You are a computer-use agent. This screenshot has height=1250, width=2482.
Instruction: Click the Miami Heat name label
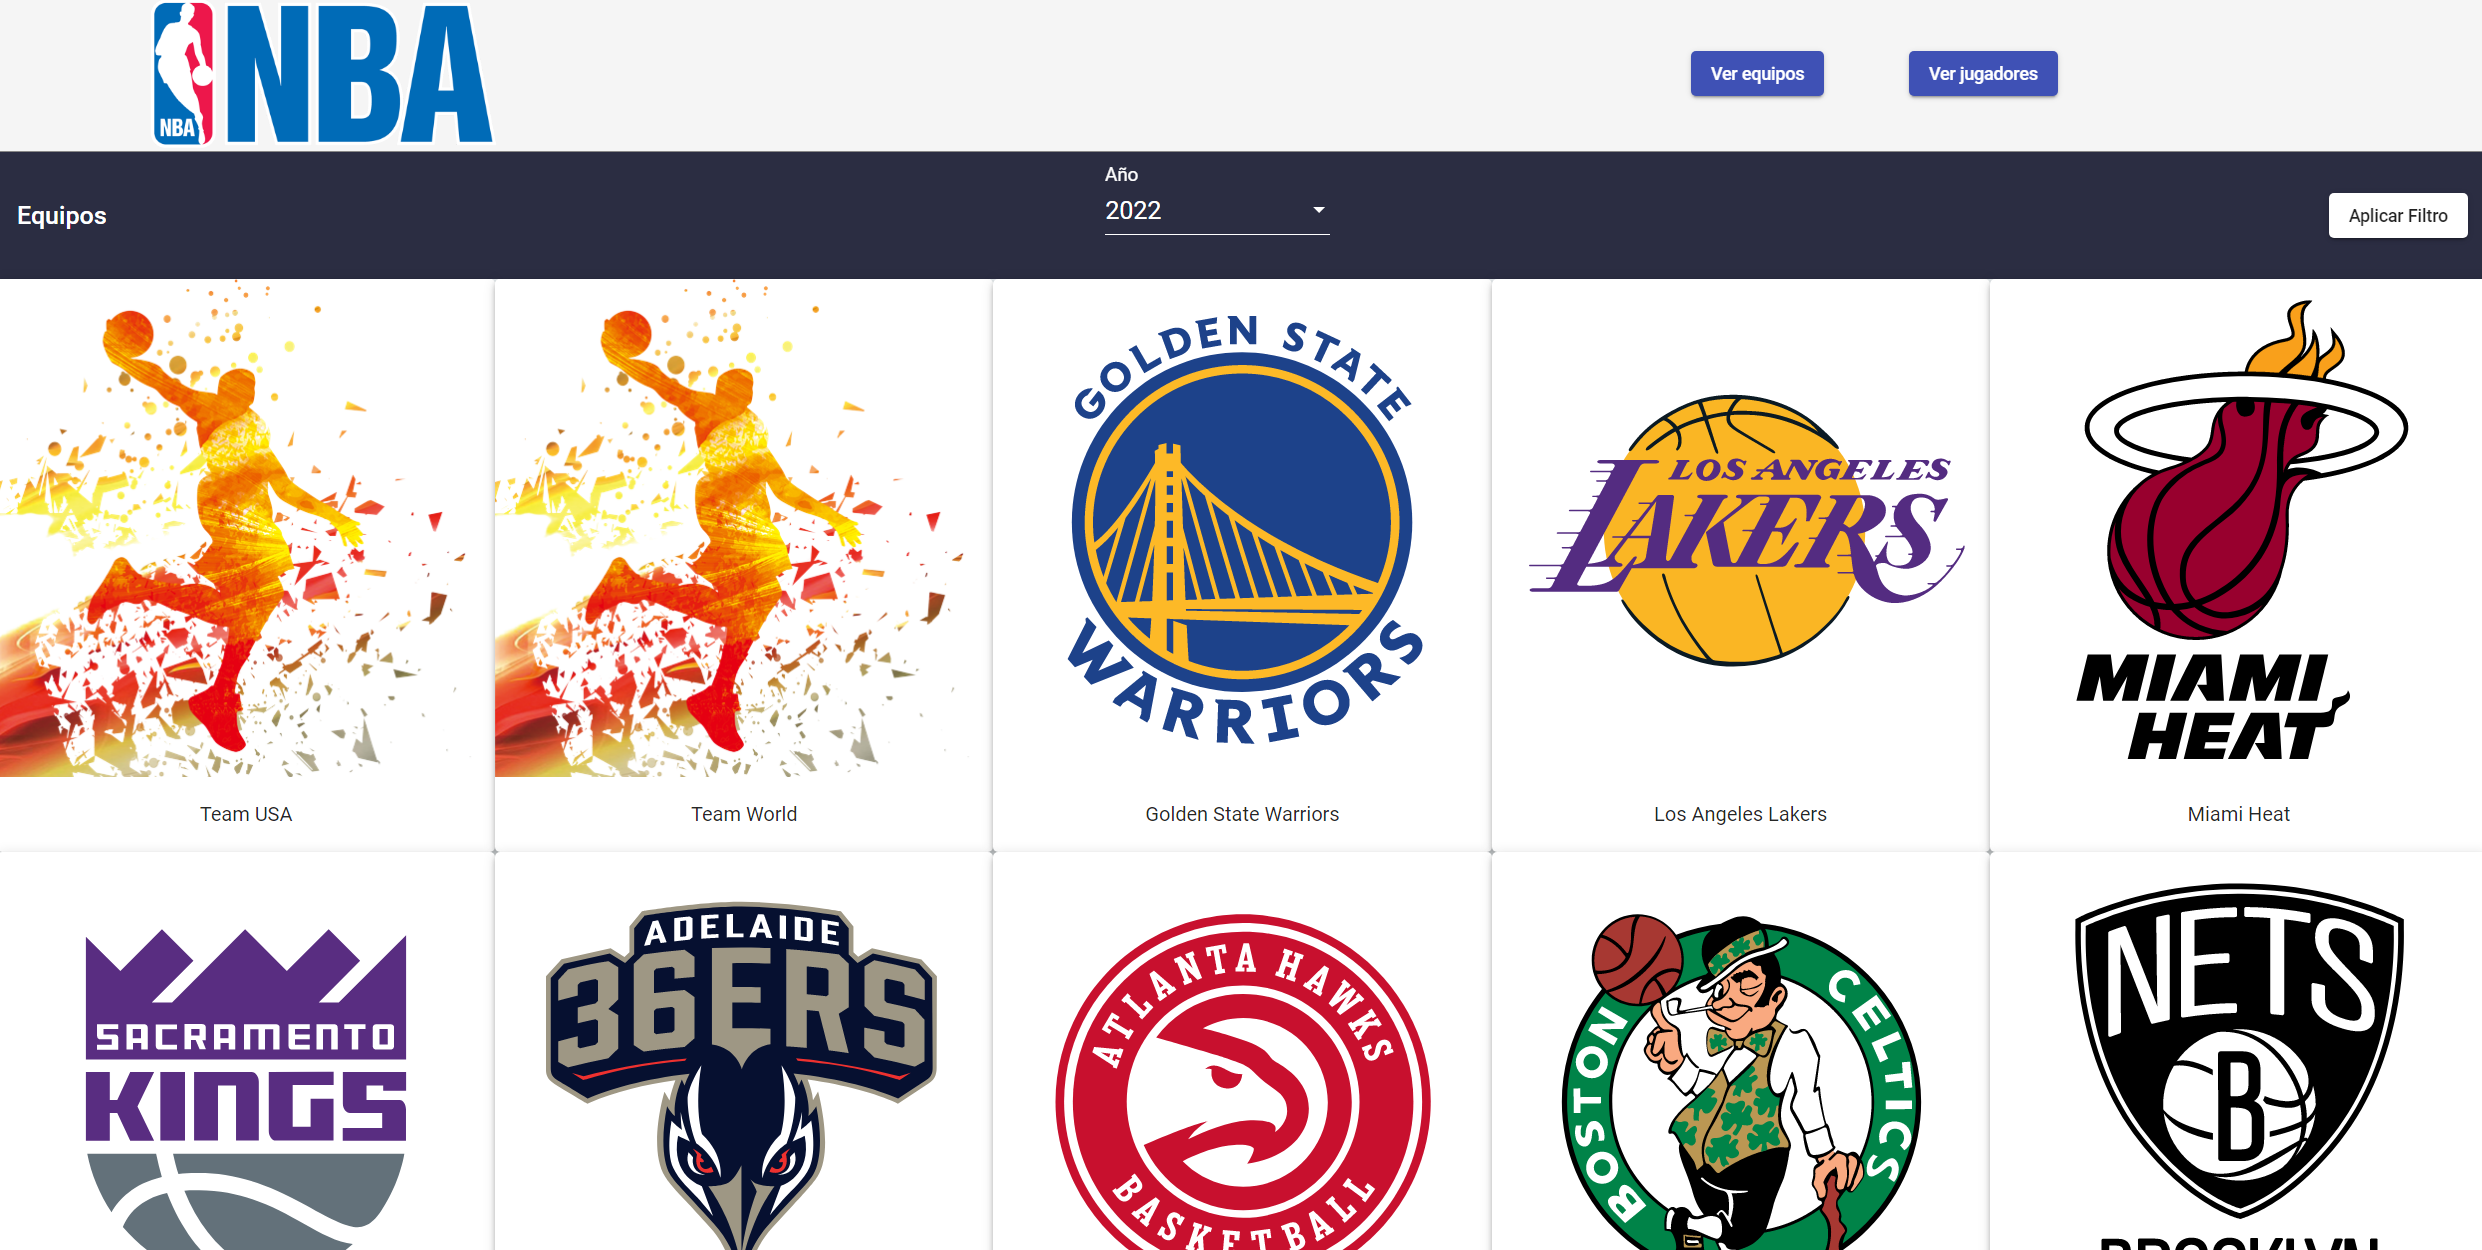pos(2238,814)
